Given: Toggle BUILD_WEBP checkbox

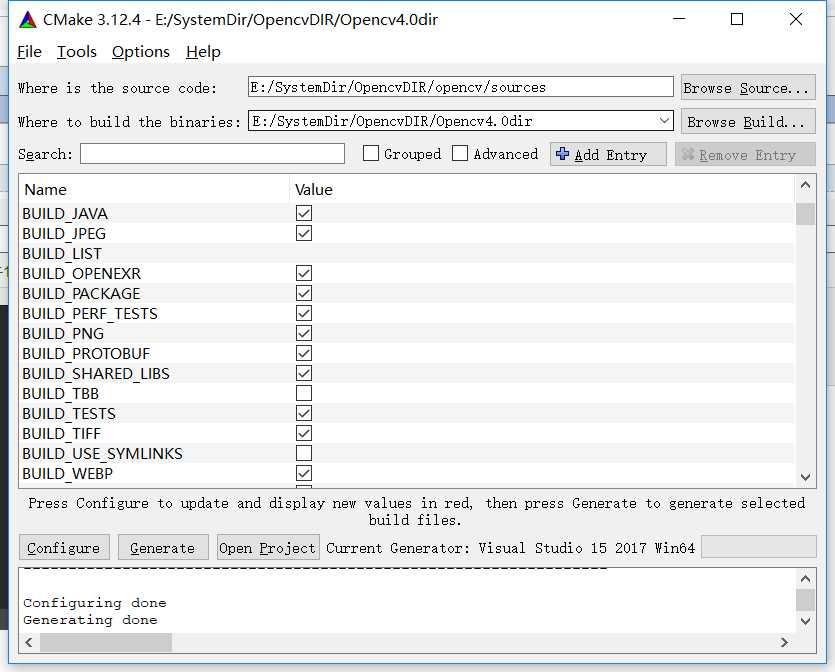Looking at the screenshot, I should tap(304, 473).
